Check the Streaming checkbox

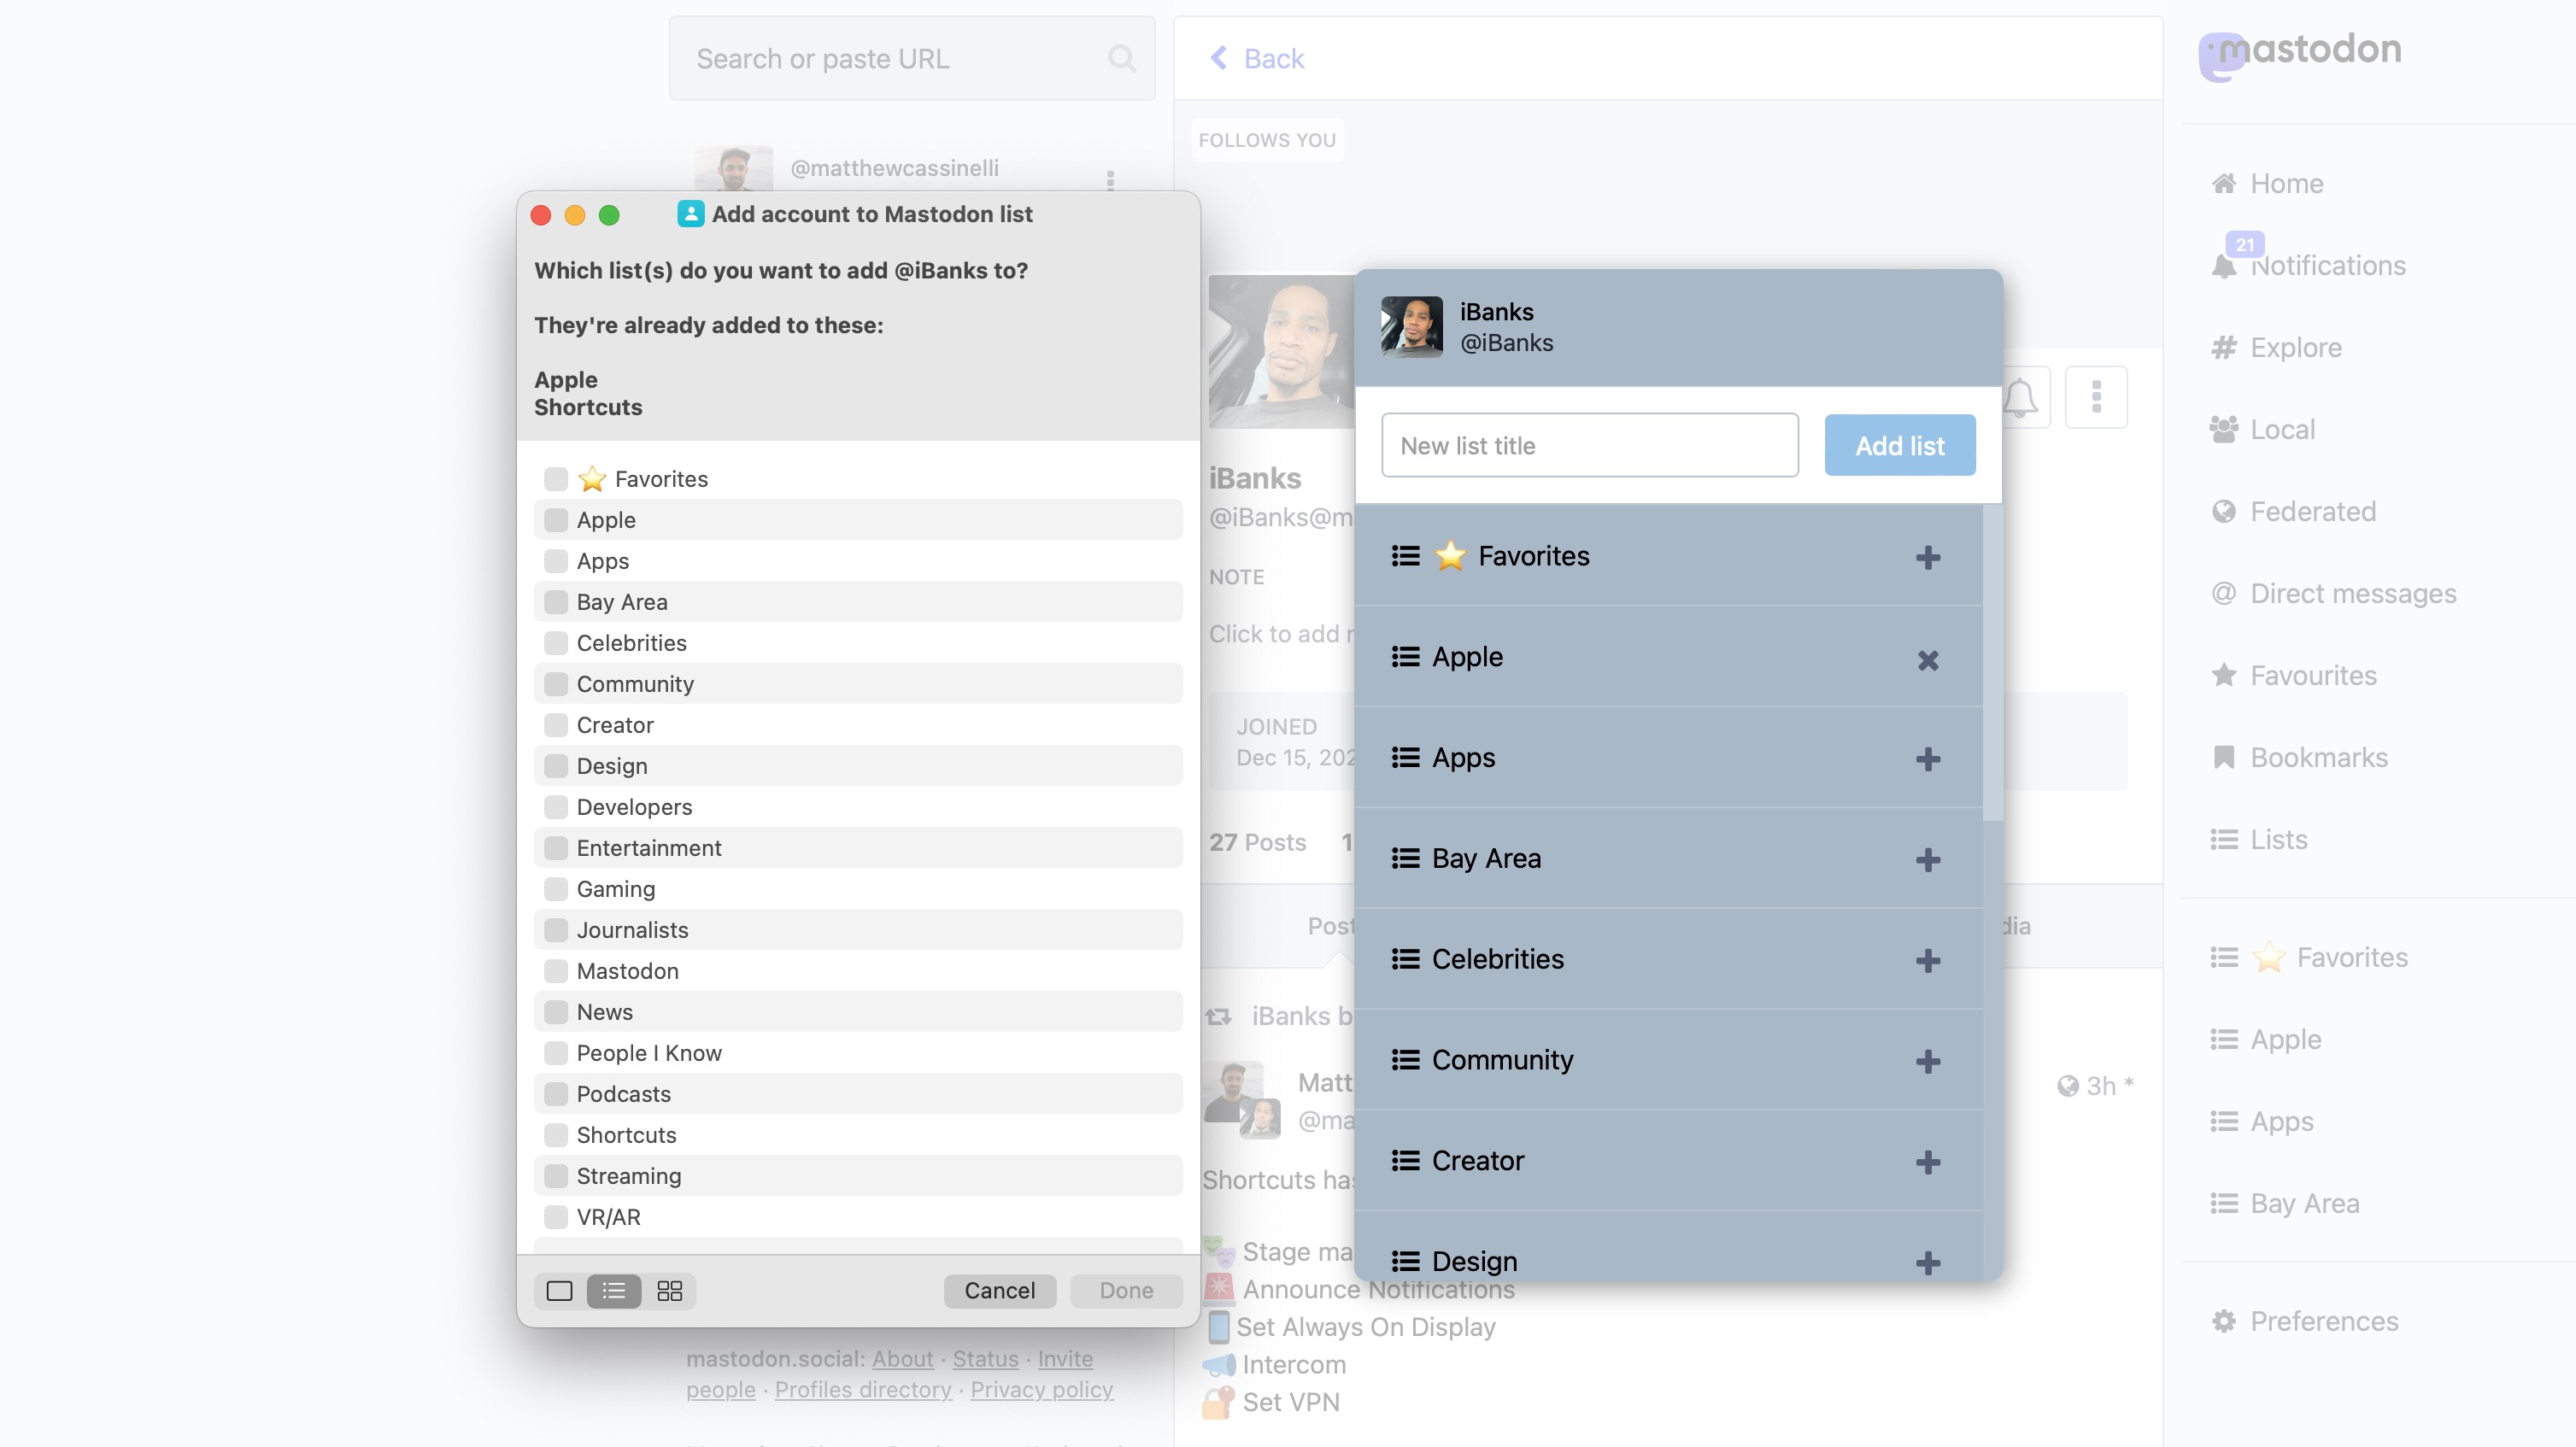(x=555, y=1176)
